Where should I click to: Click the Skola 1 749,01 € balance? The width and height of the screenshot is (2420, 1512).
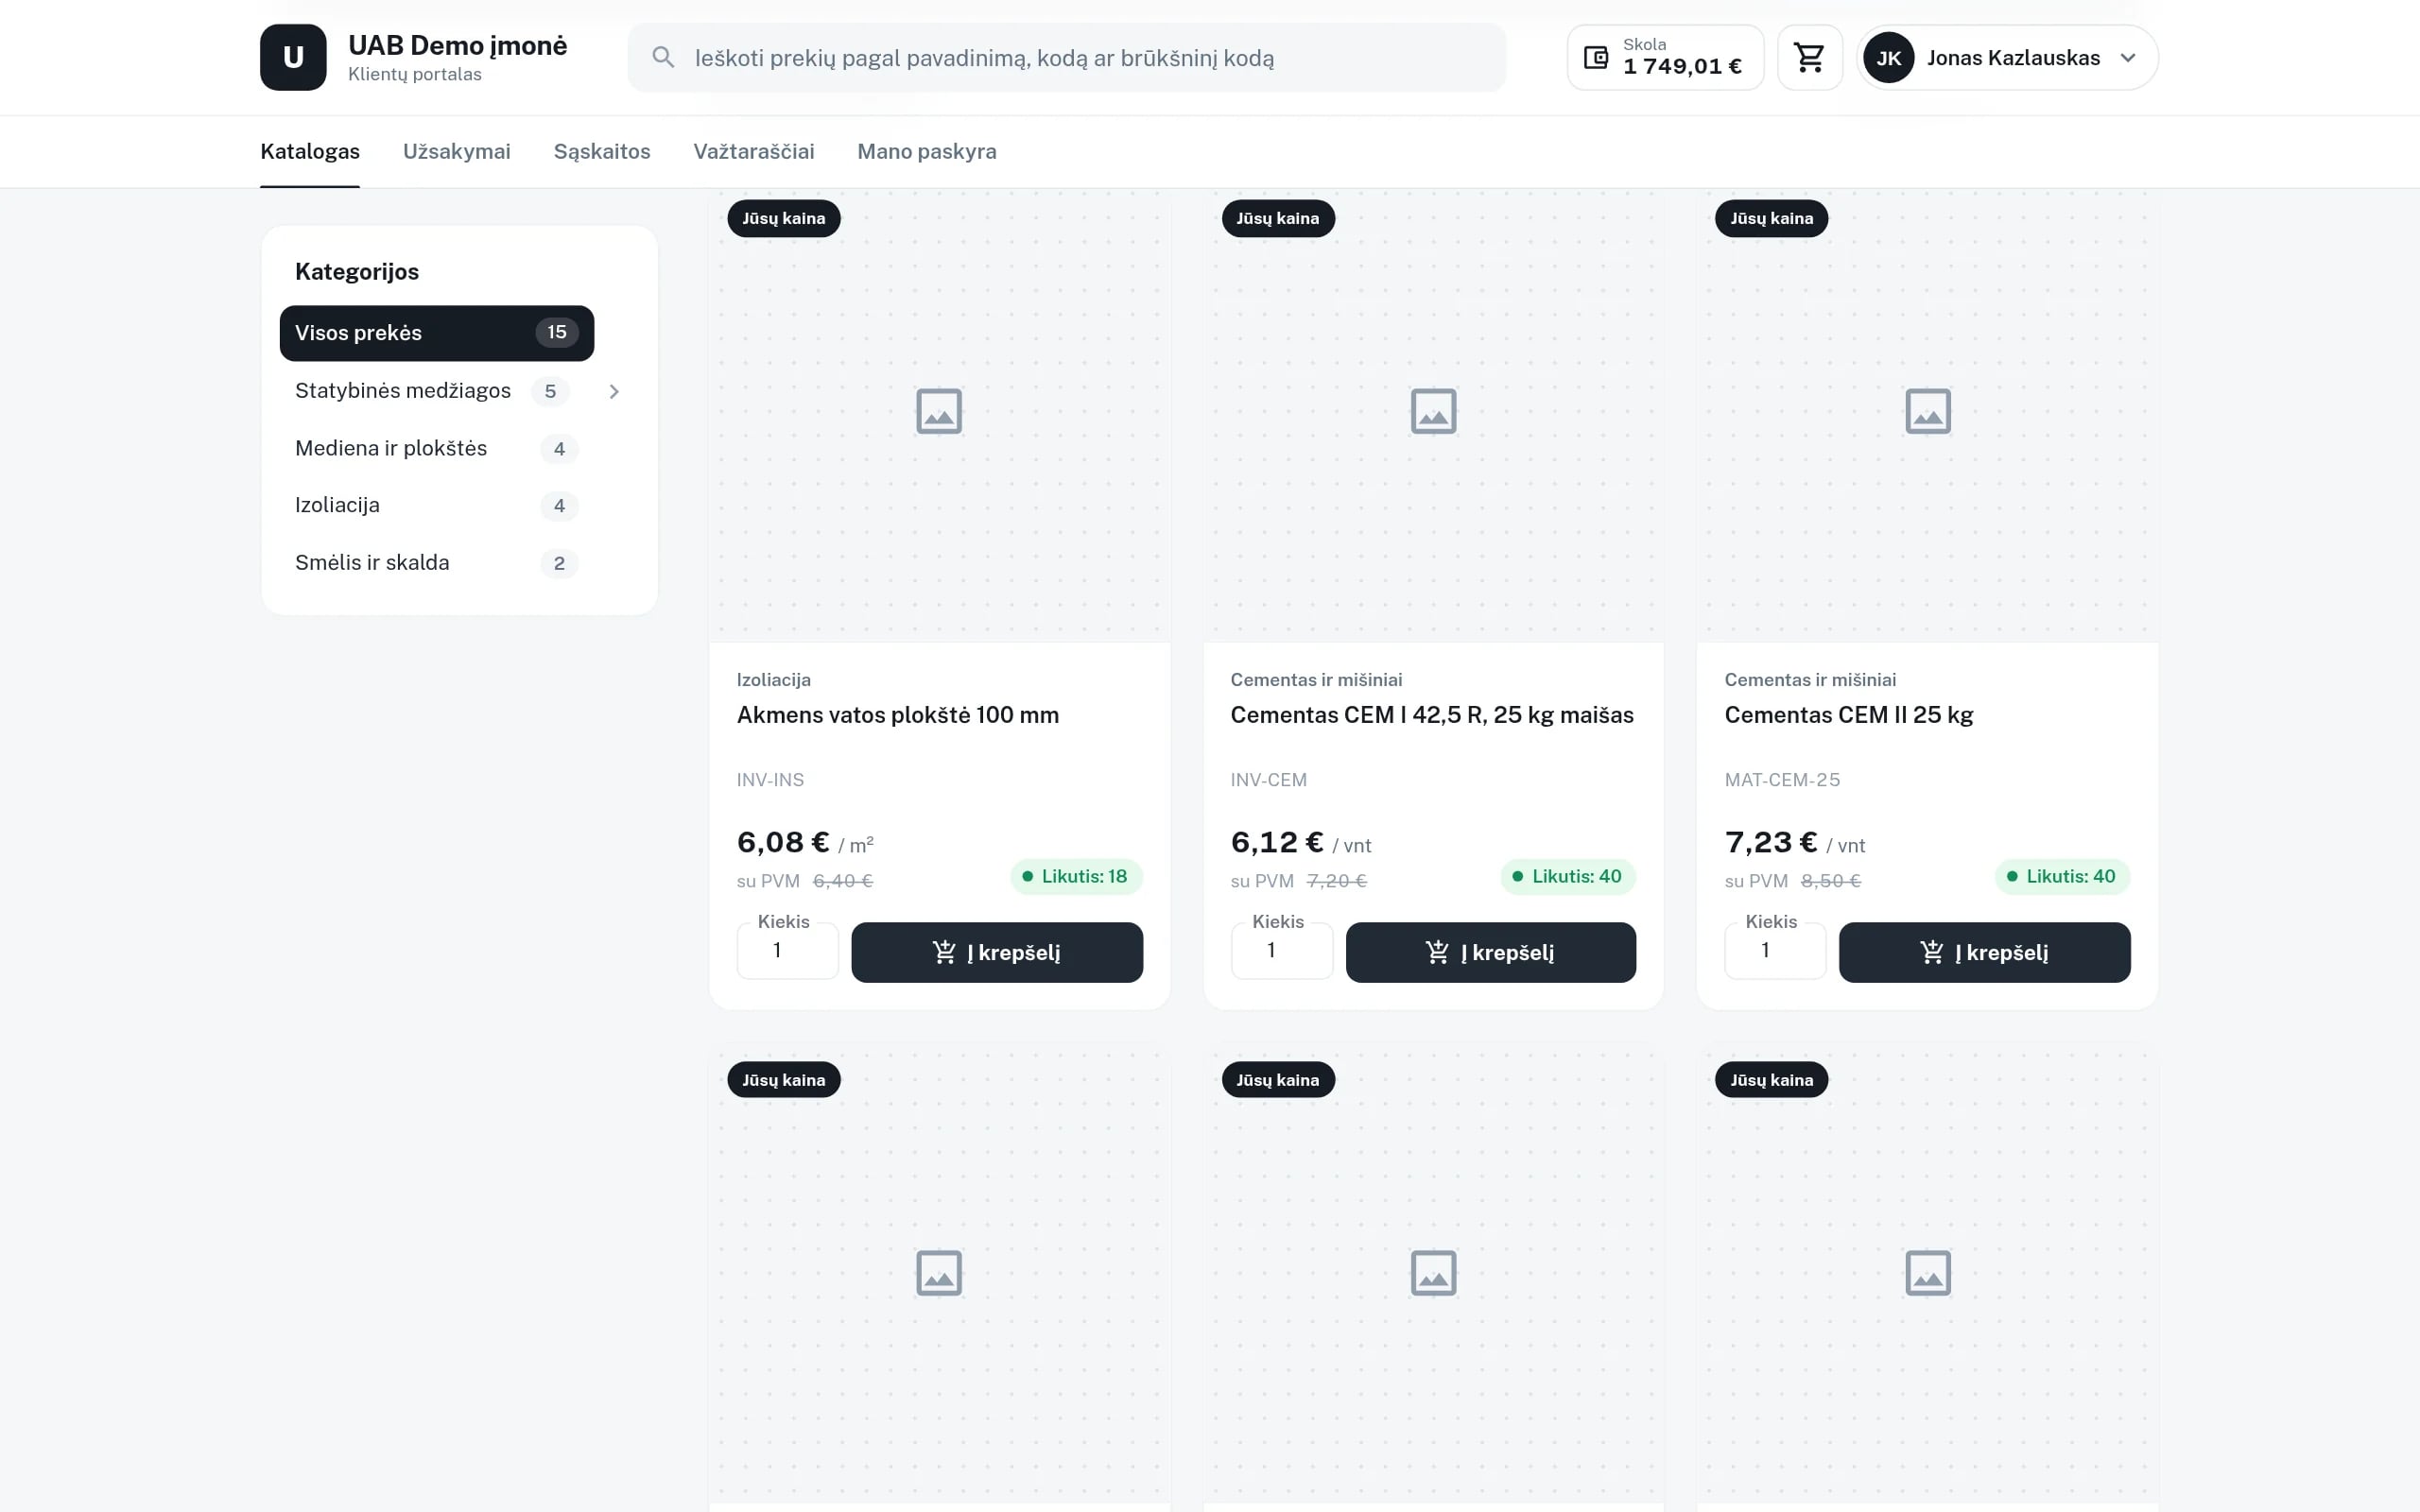pos(1665,58)
